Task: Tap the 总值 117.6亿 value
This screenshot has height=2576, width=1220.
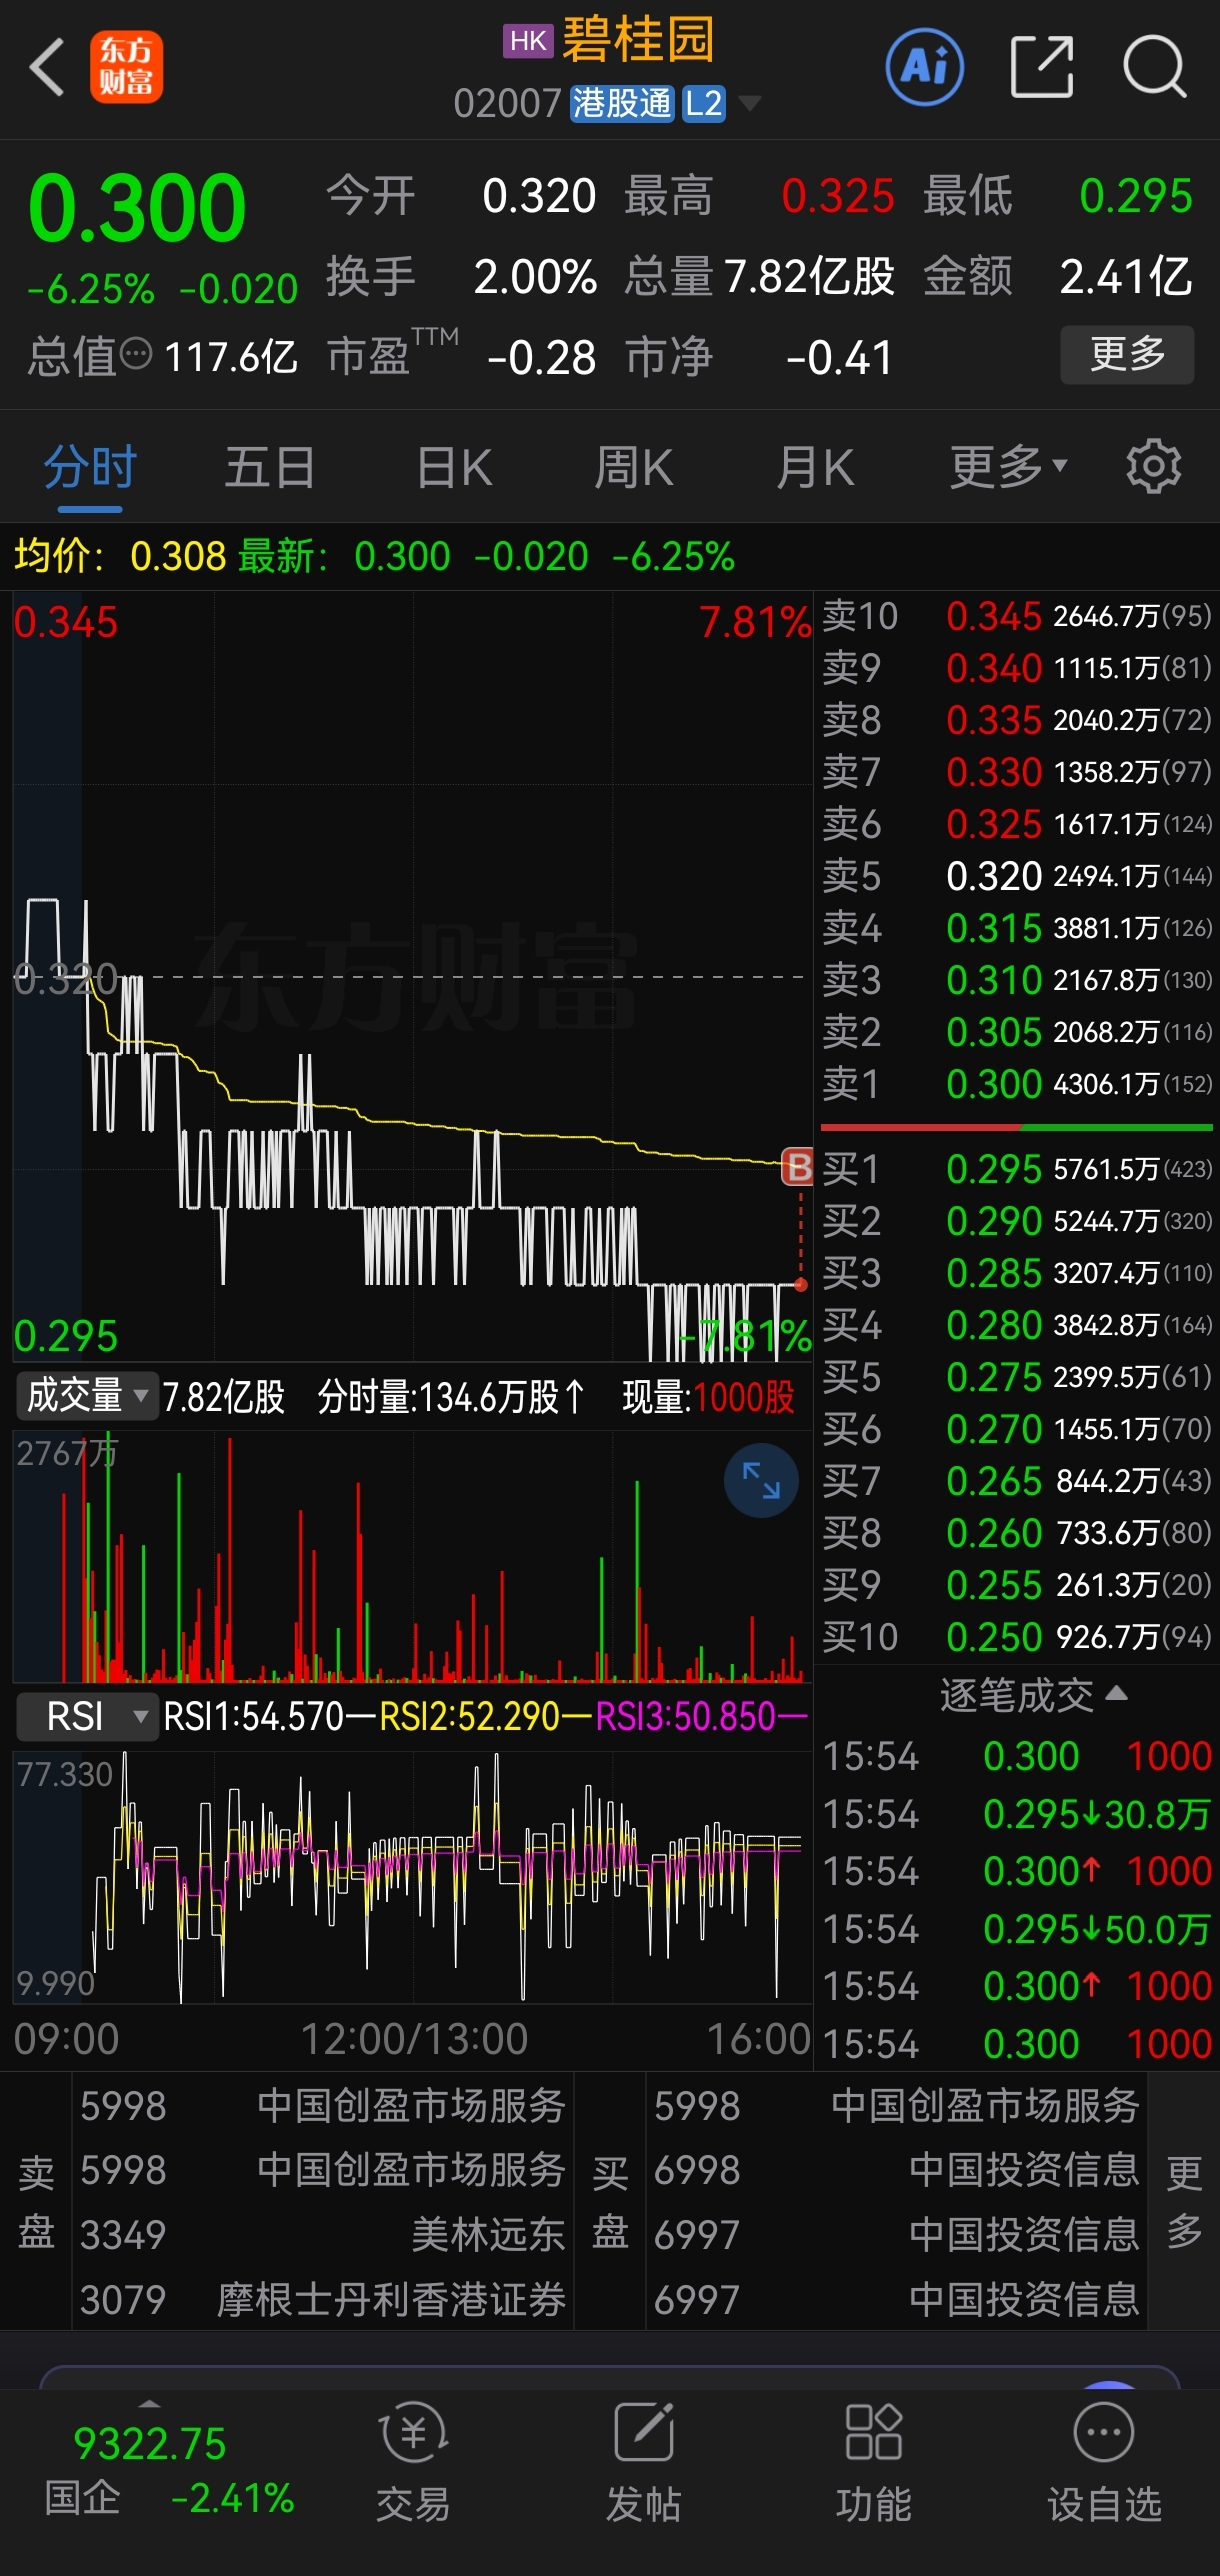Action: tap(230, 356)
